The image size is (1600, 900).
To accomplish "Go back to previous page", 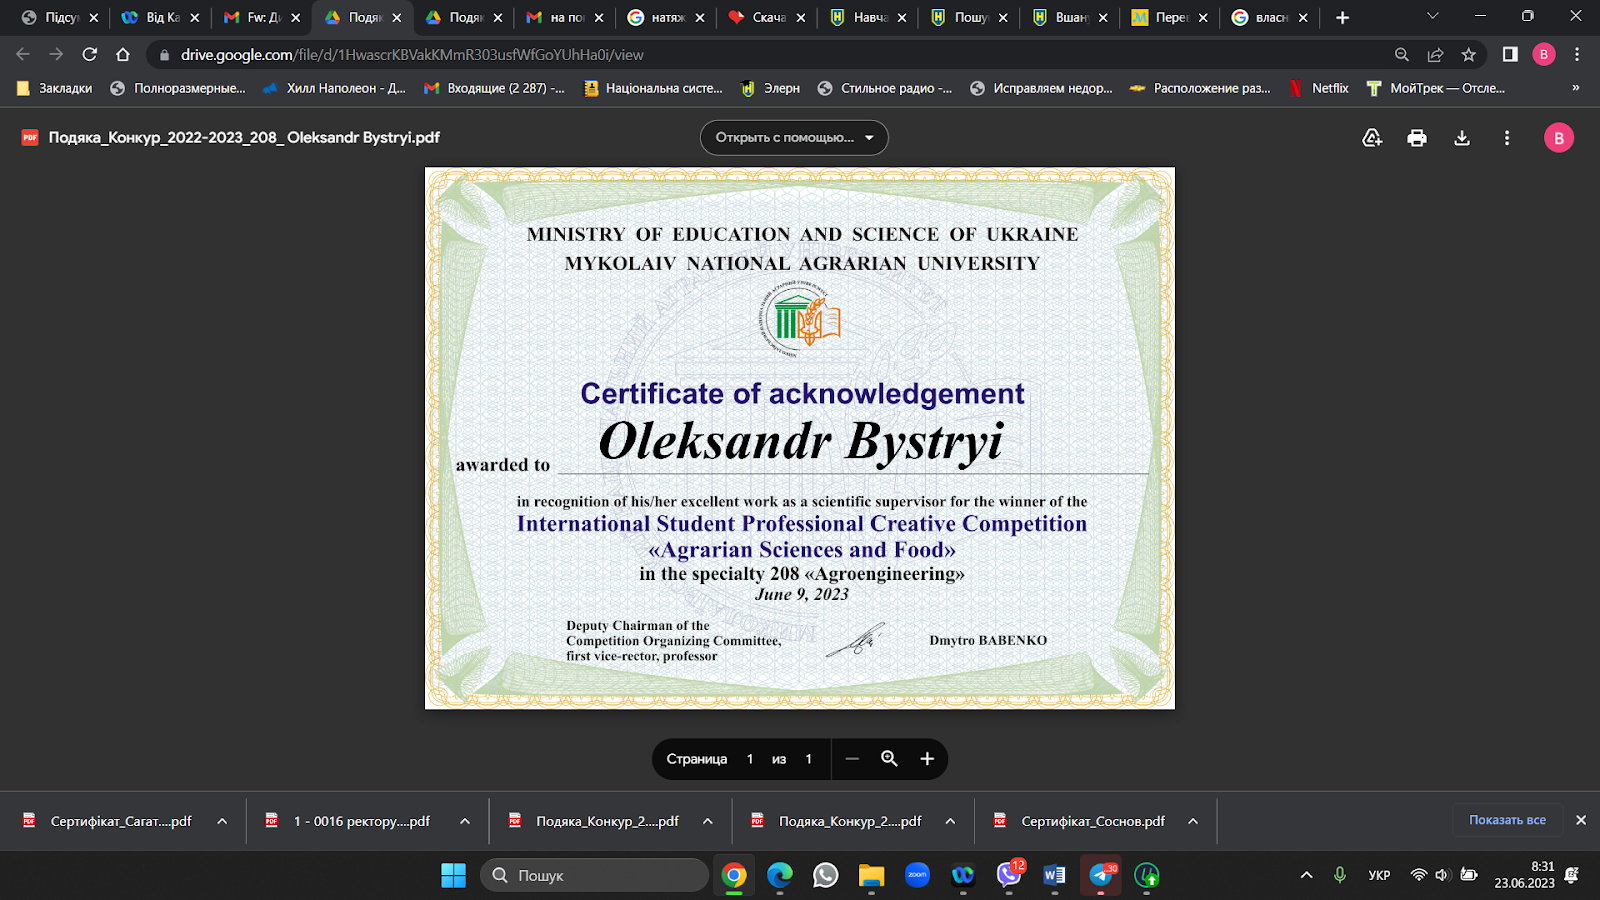I will (23, 55).
